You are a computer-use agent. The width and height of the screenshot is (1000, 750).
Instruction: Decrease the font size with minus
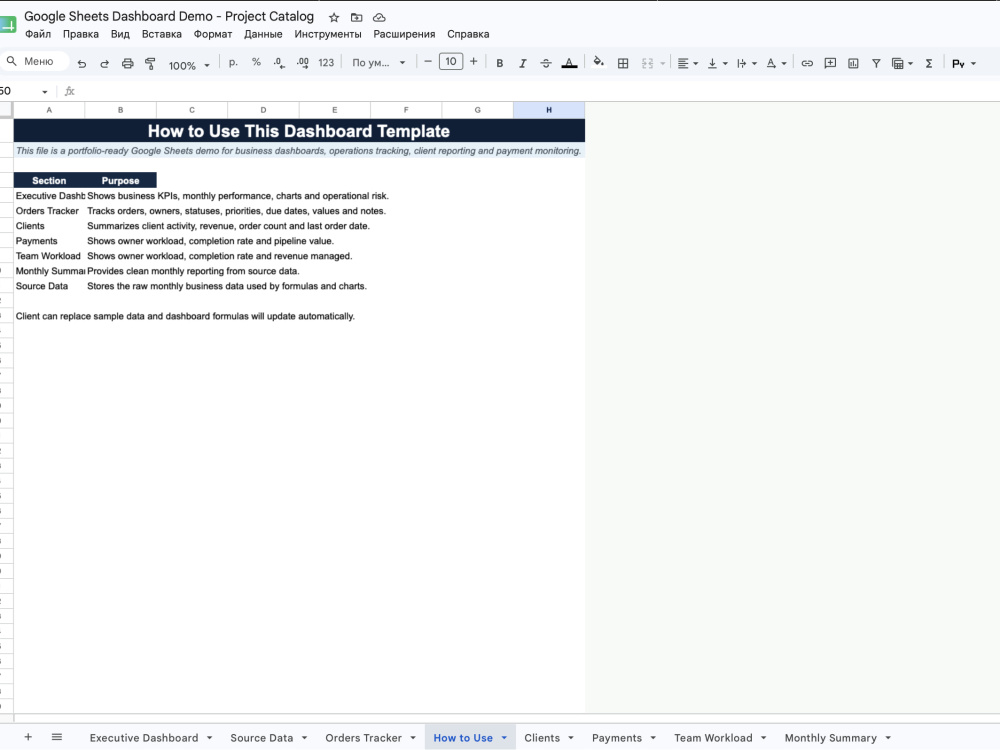pos(428,62)
